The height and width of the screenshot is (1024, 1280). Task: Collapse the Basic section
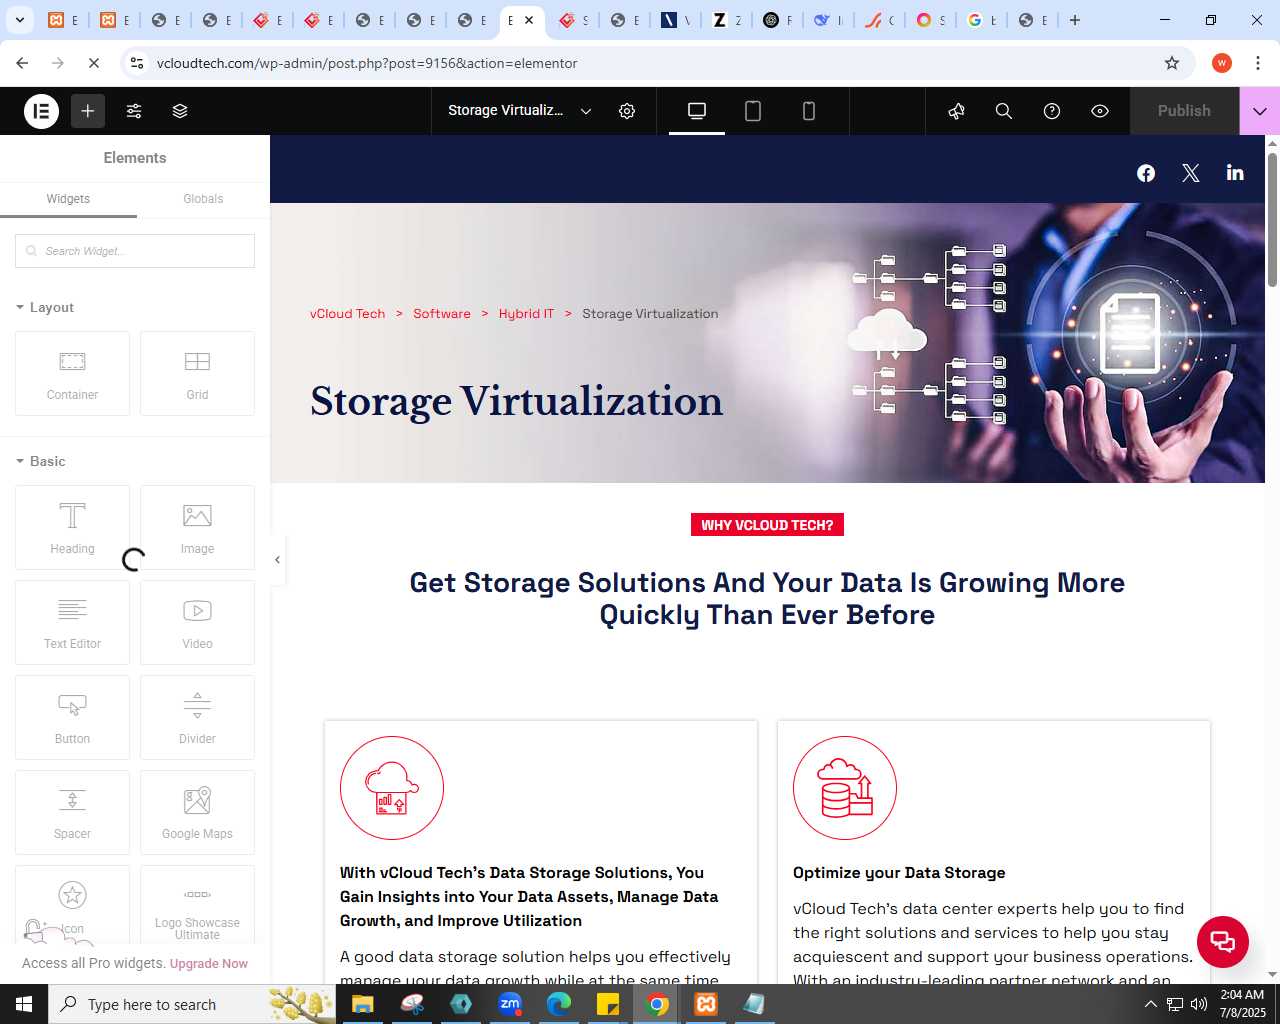[41, 461]
